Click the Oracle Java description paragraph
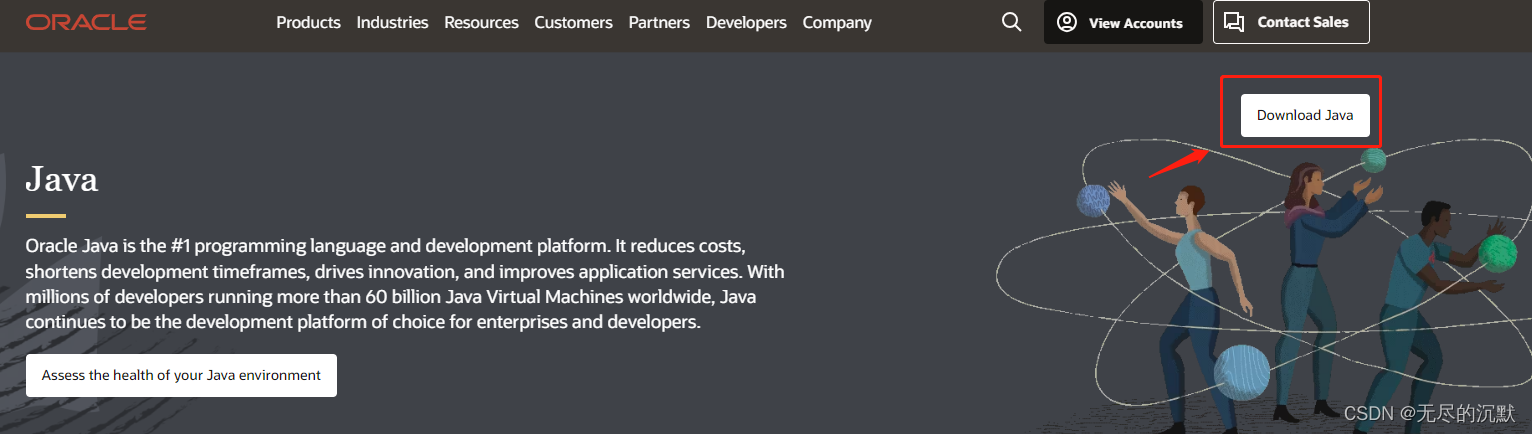The image size is (1532, 434). (405, 284)
